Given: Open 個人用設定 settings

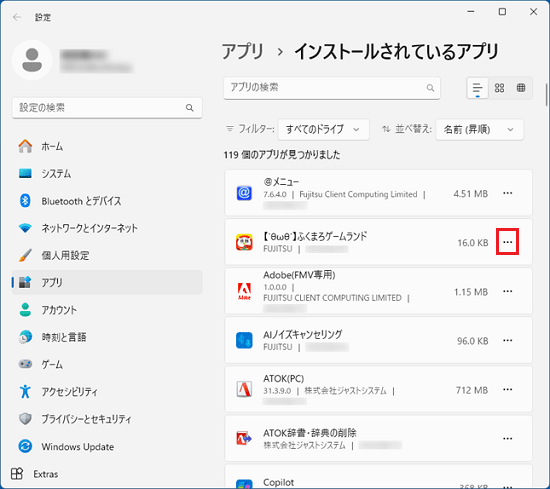Looking at the screenshot, I should point(107,255).
